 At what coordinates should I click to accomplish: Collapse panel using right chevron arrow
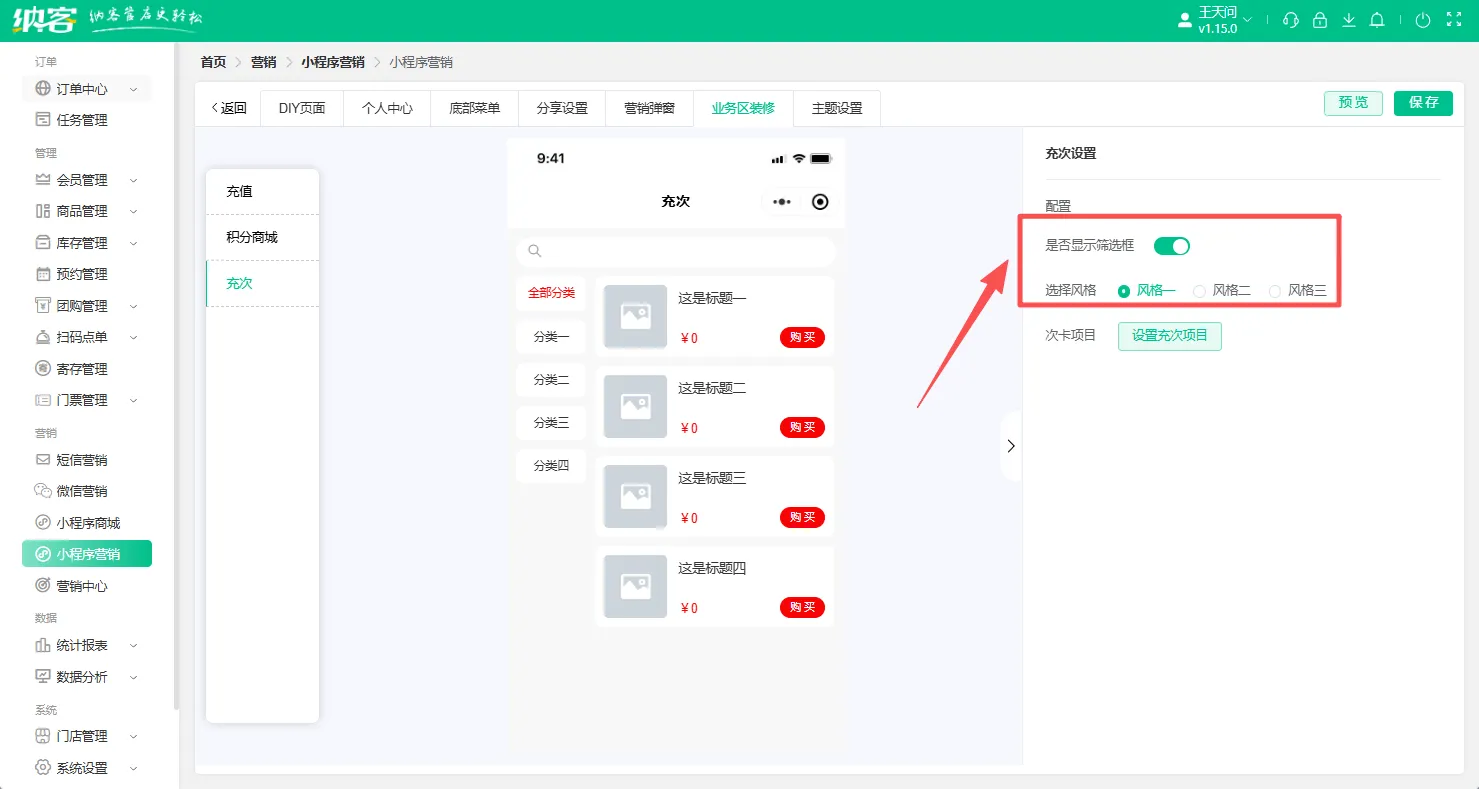click(x=1010, y=445)
